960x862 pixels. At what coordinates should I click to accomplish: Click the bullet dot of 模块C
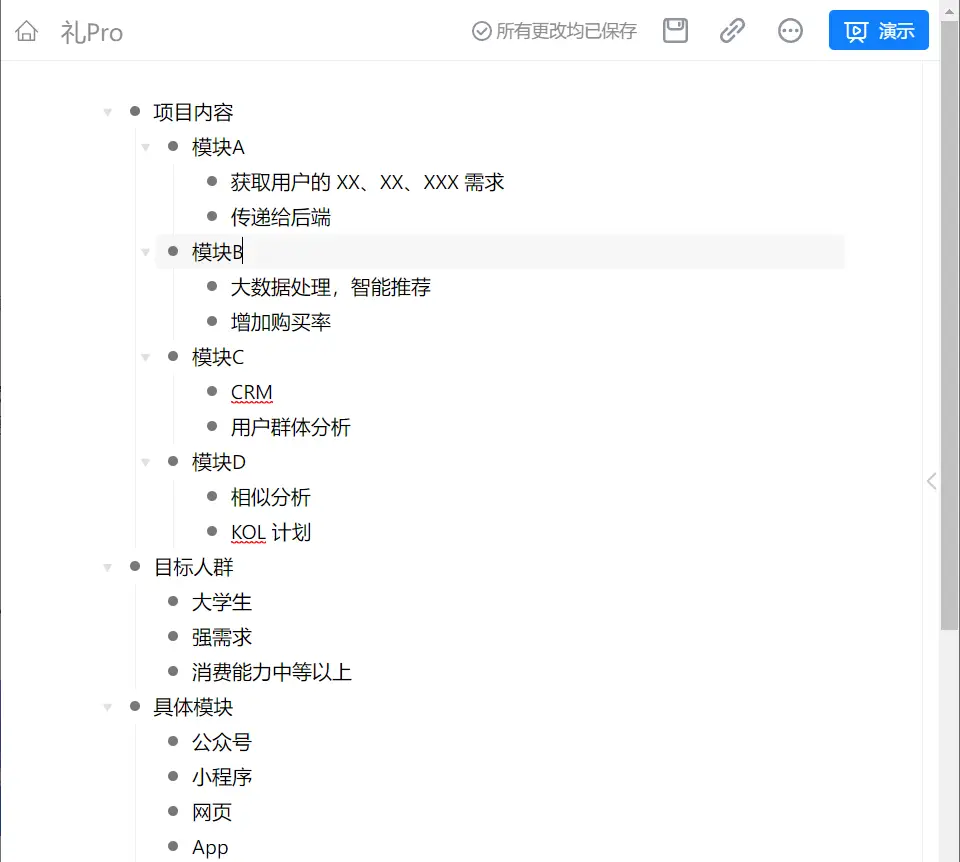point(172,357)
